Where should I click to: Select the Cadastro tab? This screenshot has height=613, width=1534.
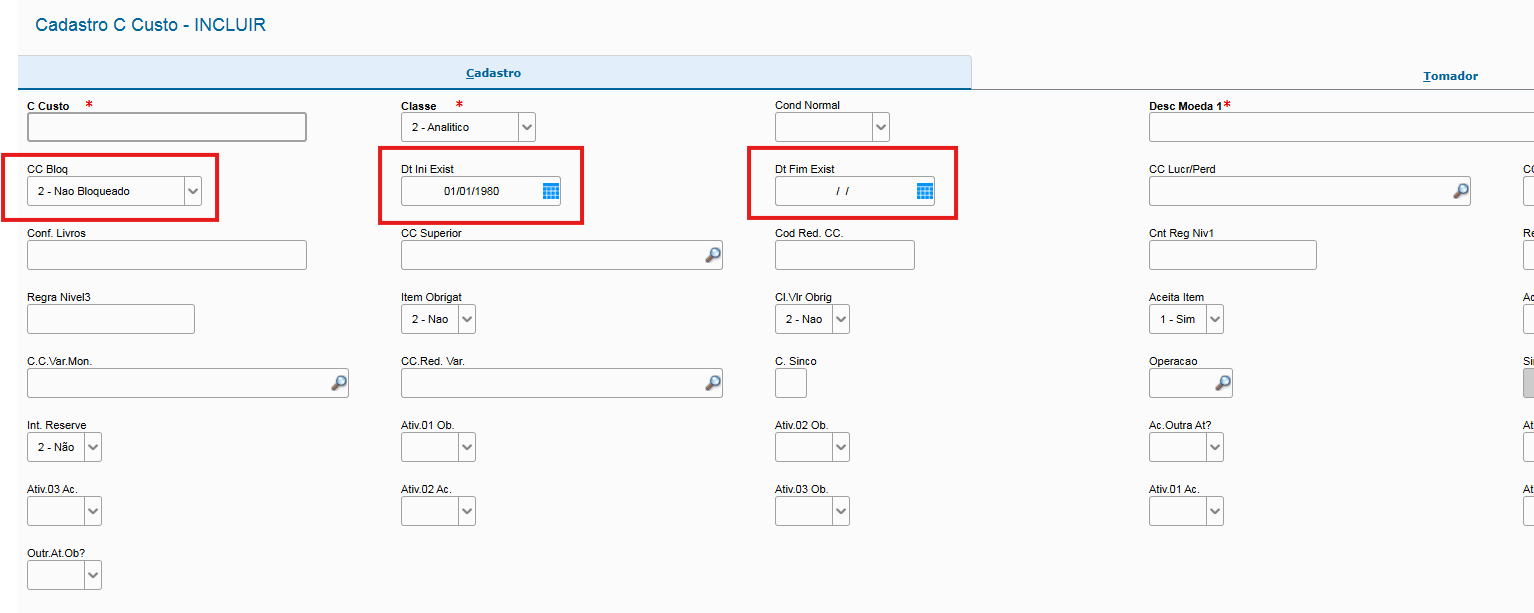pyautogui.click(x=494, y=73)
